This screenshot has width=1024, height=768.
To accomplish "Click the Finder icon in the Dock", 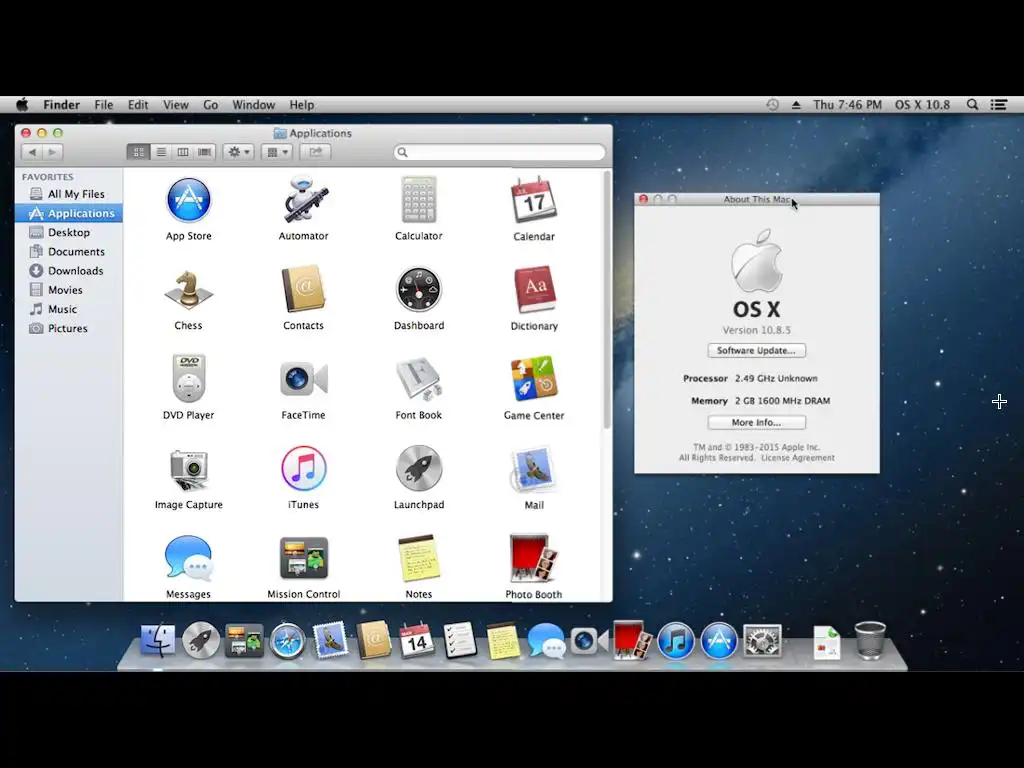I will click(x=157, y=640).
